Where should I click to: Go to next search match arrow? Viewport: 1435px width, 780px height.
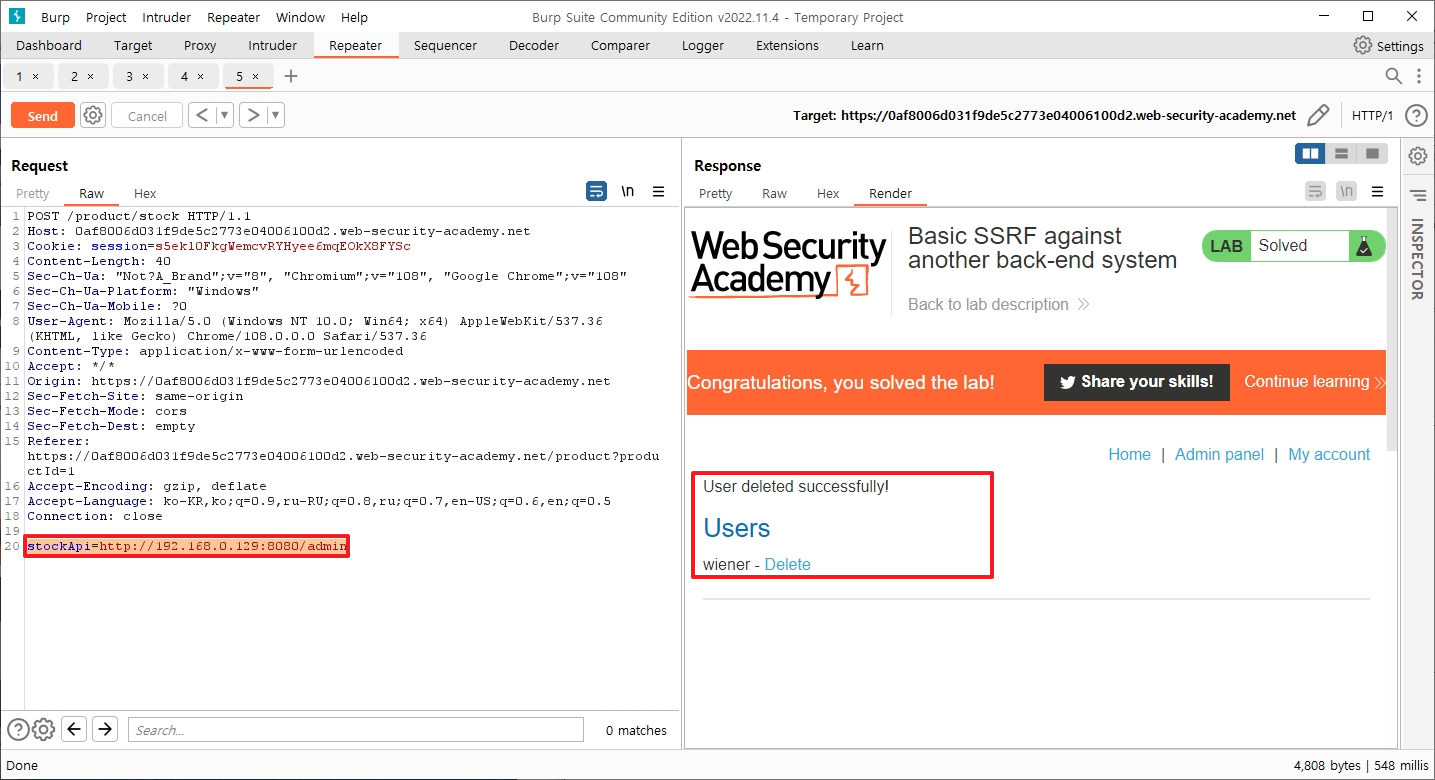tap(105, 729)
